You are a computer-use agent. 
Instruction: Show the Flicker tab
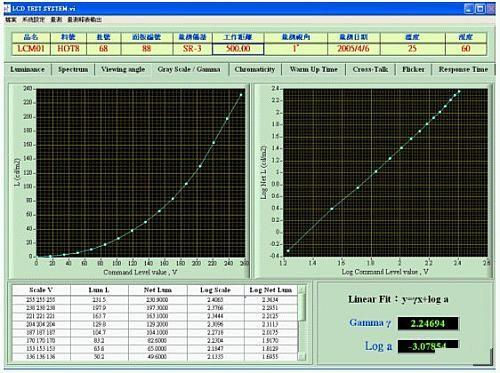coord(413,69)
